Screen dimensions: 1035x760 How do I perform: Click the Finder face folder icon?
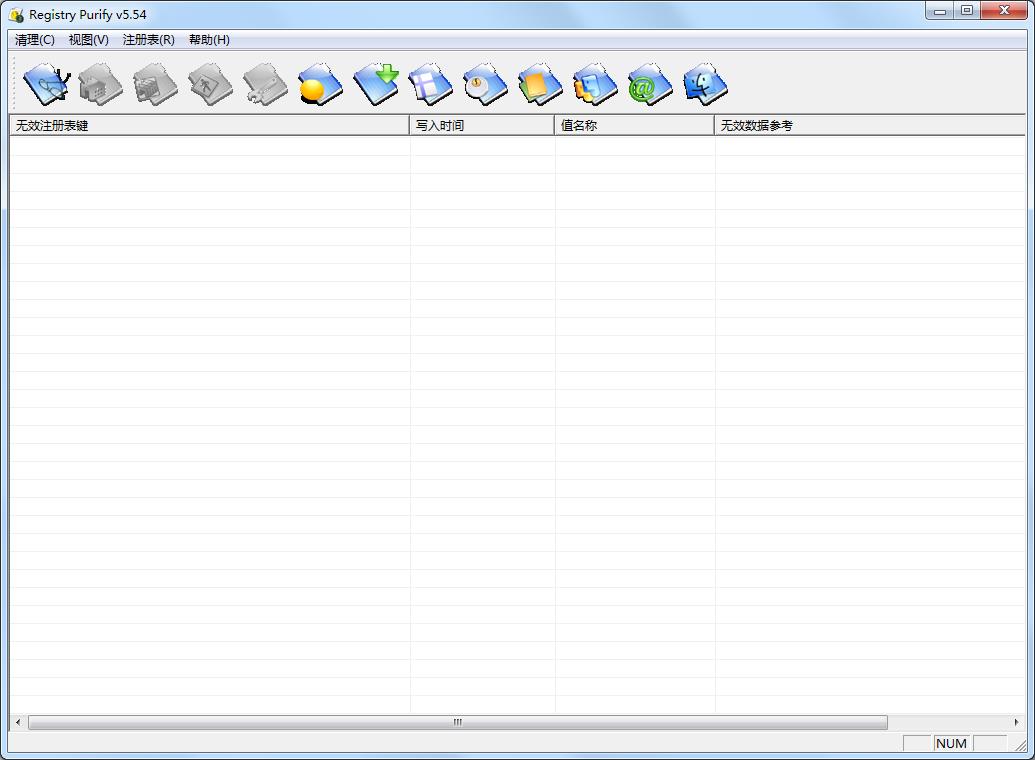[x=706, y=85]
